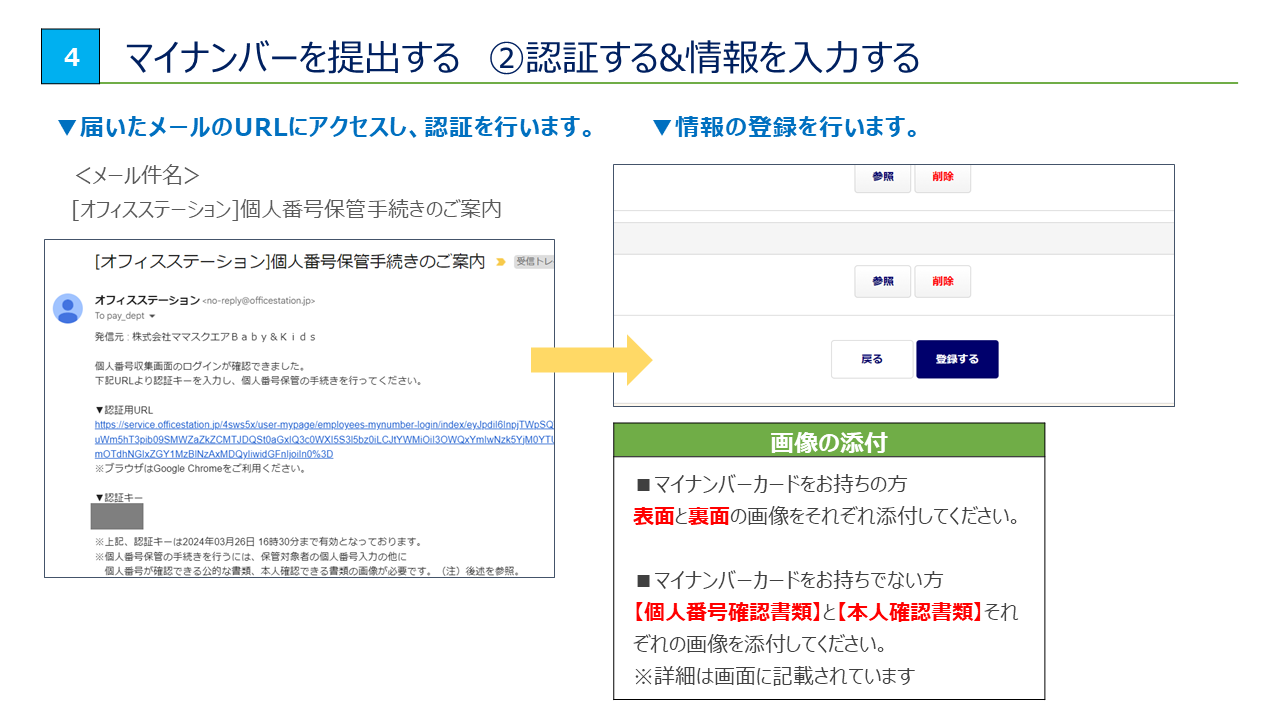This screenshot has width=1280, height=720.
Task: Click the red text 【本人確認書類】
Action: [909, 611]
